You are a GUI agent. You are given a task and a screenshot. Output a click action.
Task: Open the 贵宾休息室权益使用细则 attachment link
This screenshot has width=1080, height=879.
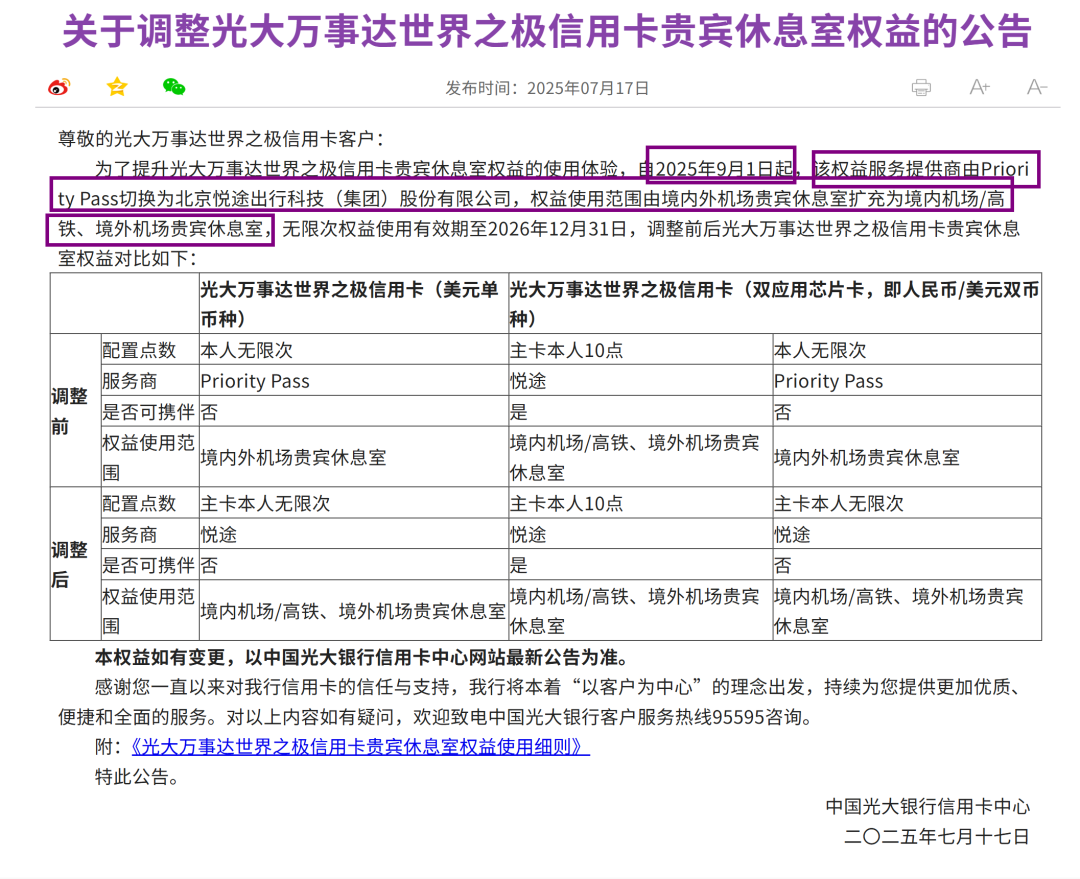point(360,747)
